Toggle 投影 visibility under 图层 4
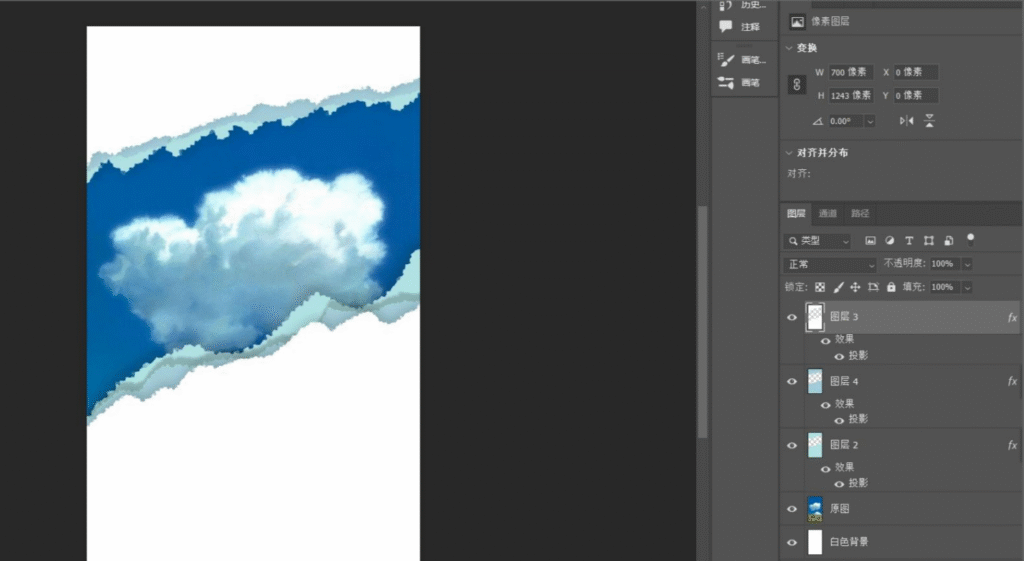Image resolution: width=1024 pixels, height=561 pixels. click(x=839, y=421)
